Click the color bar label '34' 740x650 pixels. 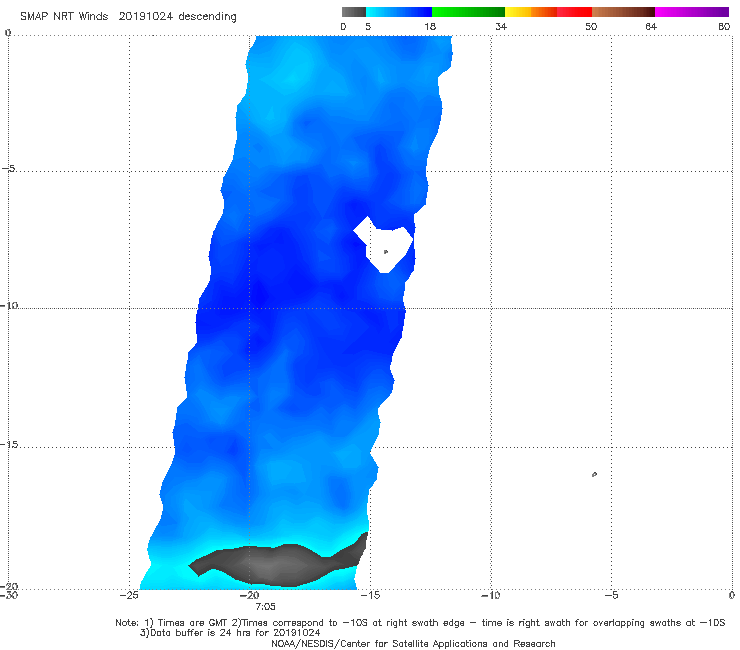click(x=501, y=27)
